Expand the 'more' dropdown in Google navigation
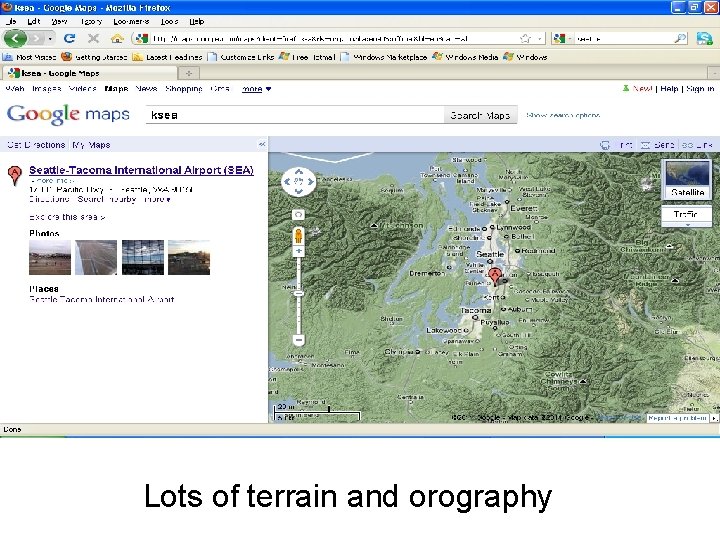 (x=256, y=89)
